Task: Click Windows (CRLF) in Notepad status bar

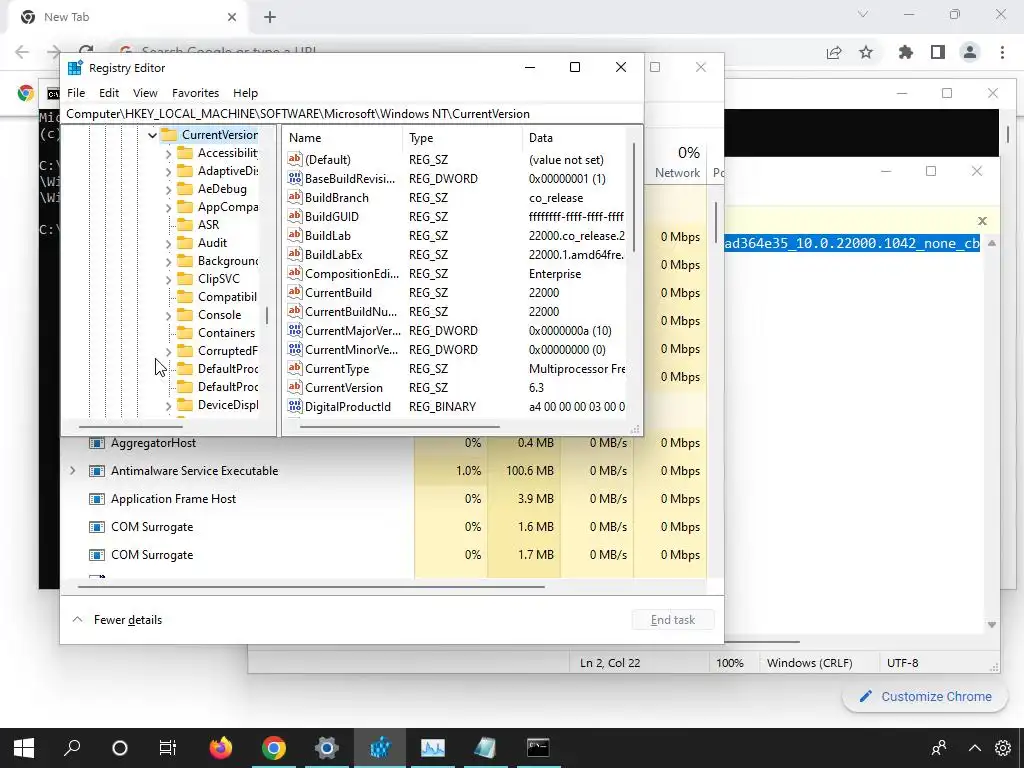Action: pyautogui.click(x=809, y=663)
